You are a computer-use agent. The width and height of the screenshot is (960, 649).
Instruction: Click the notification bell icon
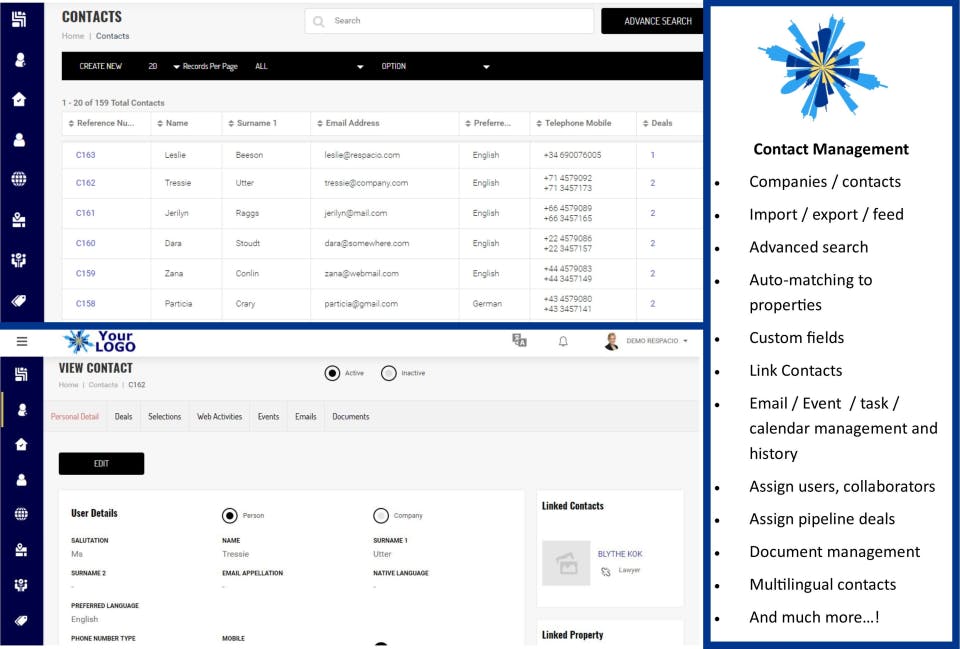click(563, 341)
